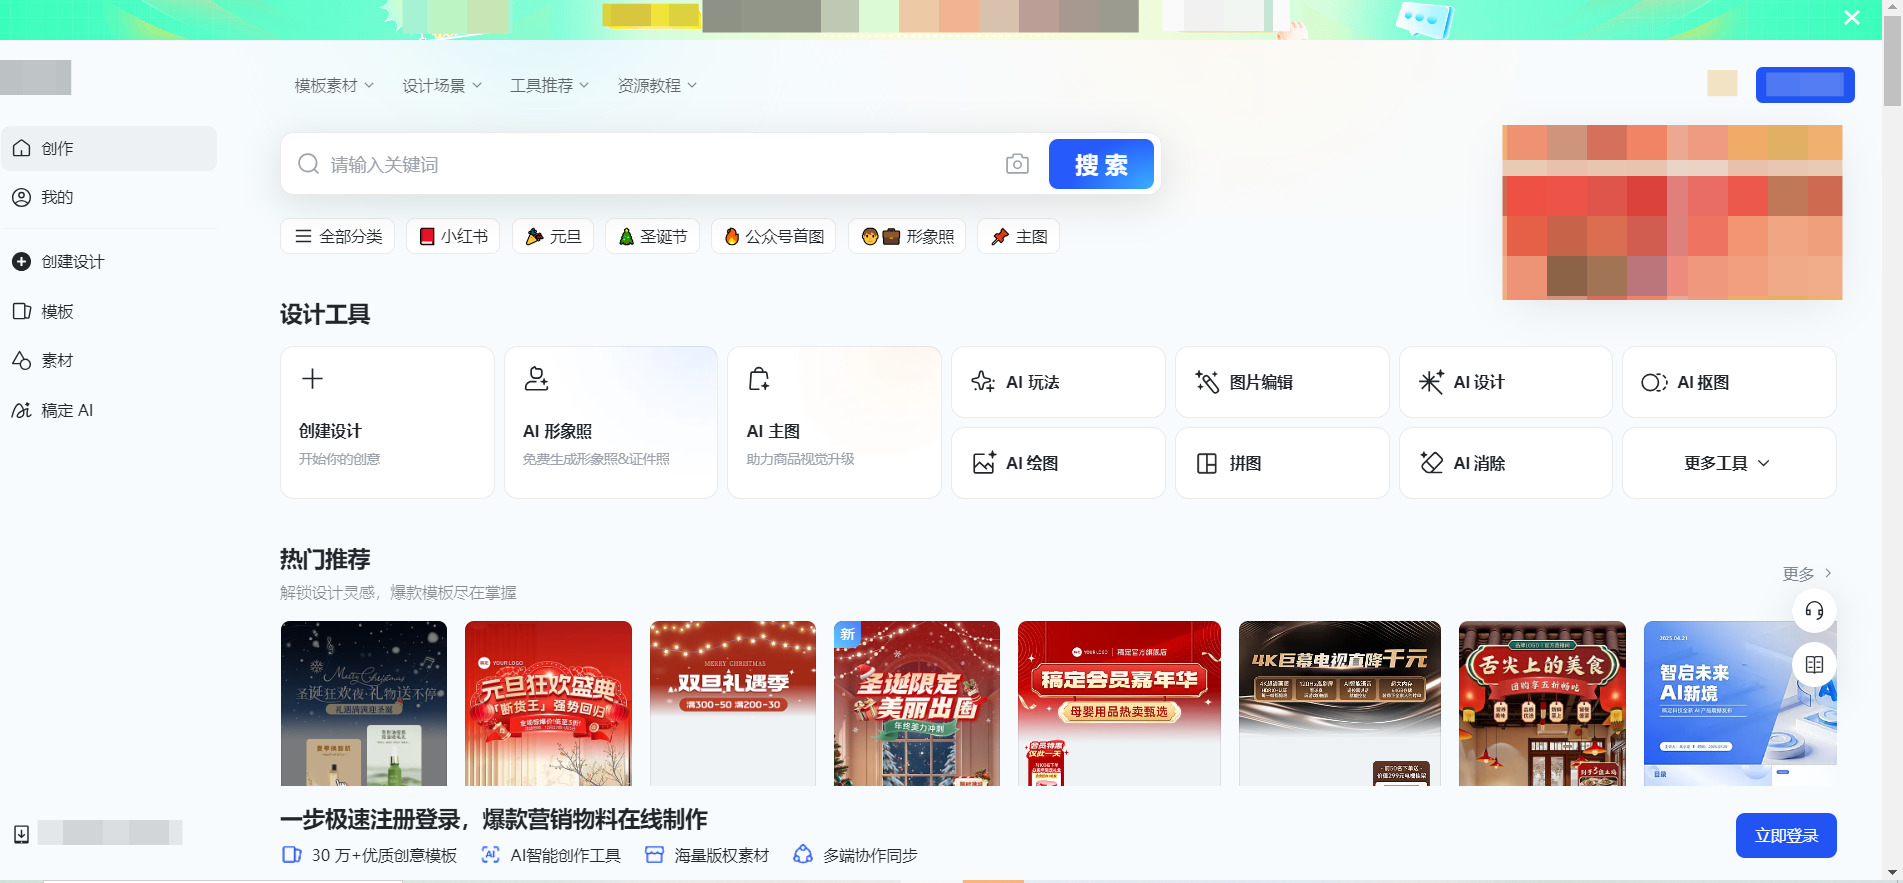Open 双旦礼遇季 template thumbnail
This screenshot has width=1903, height=883.
pos(733,703)
